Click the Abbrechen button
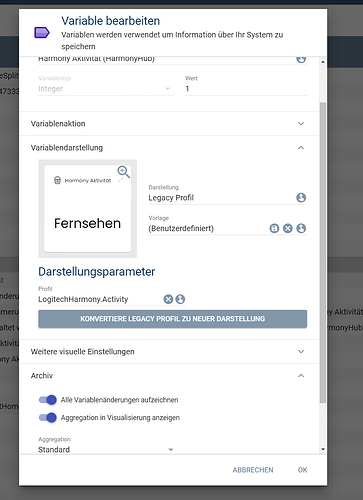 (253, 470)
